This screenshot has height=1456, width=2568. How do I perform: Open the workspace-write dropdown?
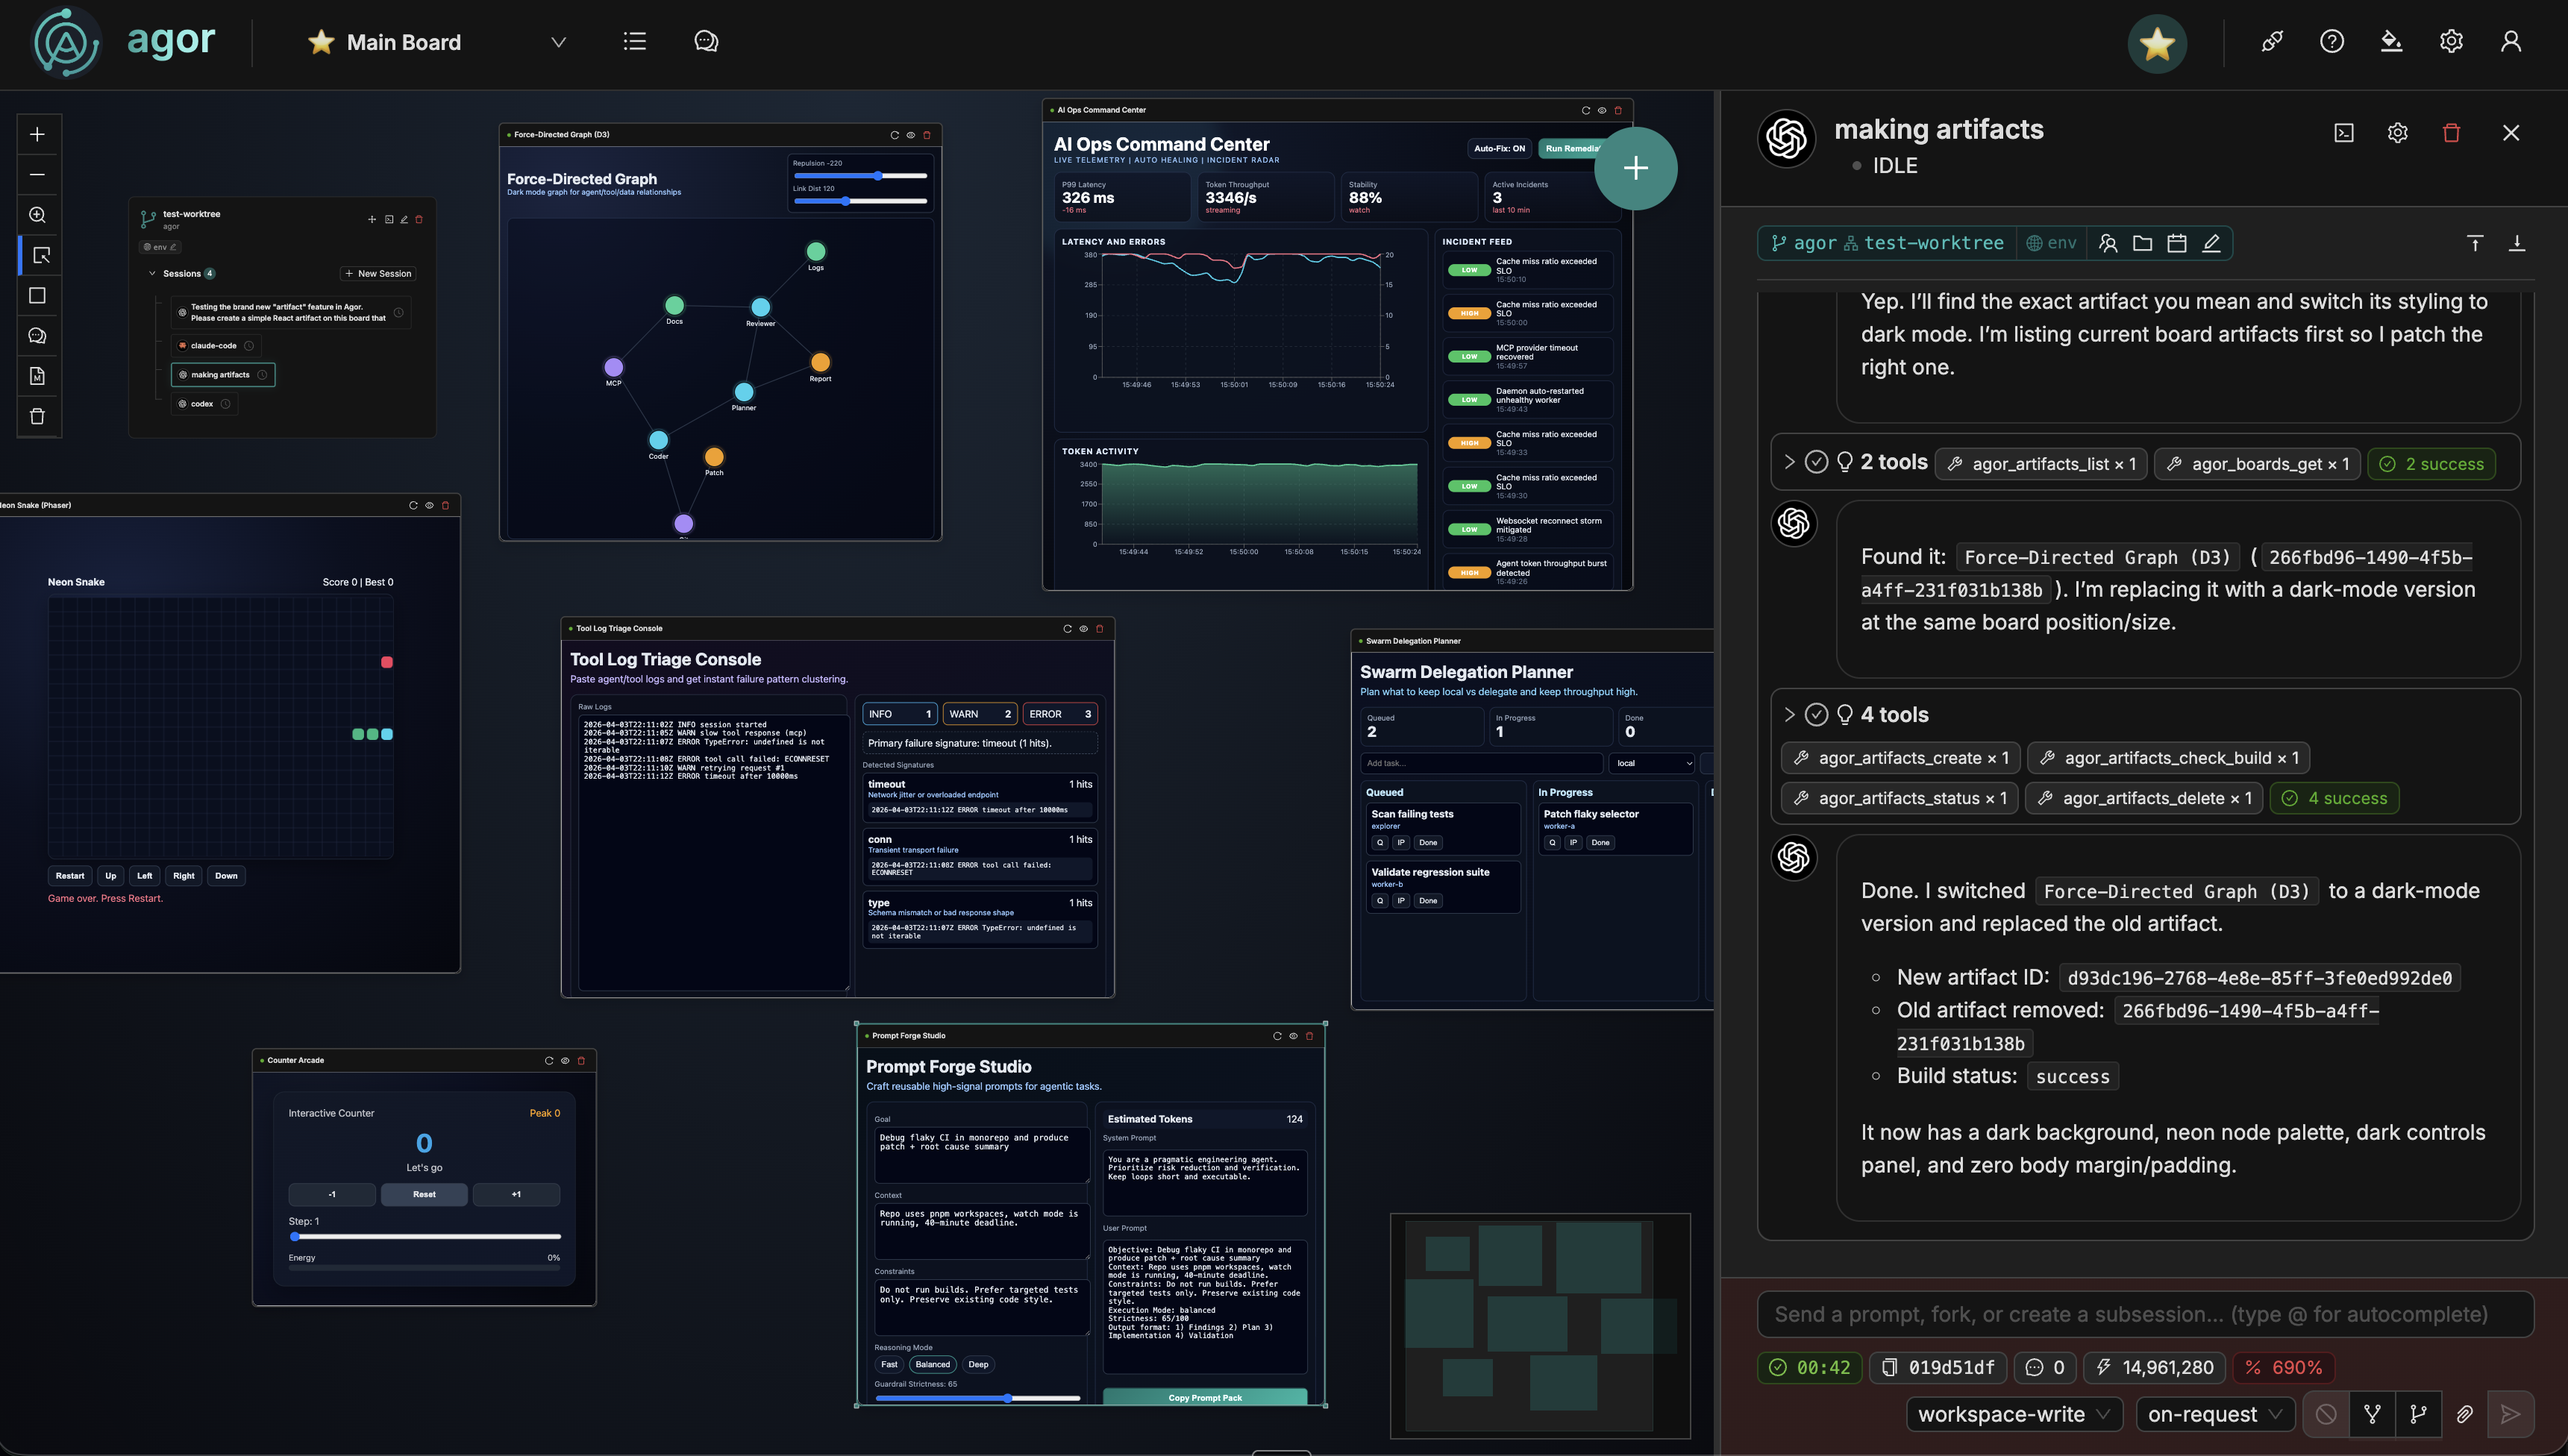pos(2012,1414)
